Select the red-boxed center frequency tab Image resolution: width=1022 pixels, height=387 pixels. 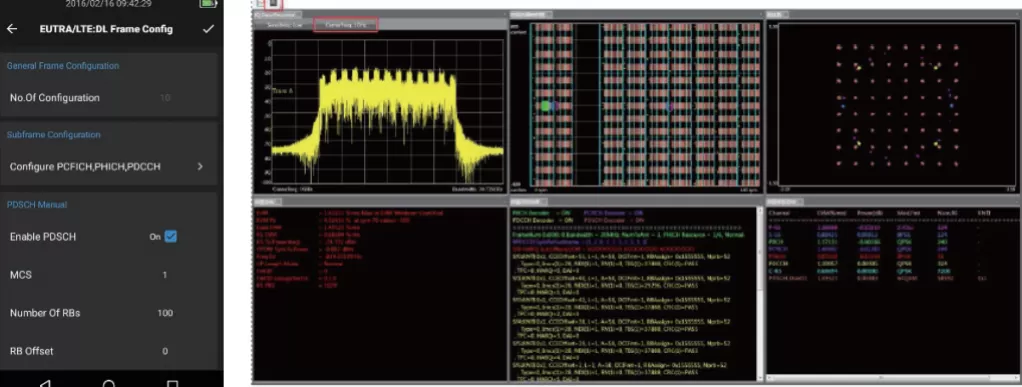345,25
